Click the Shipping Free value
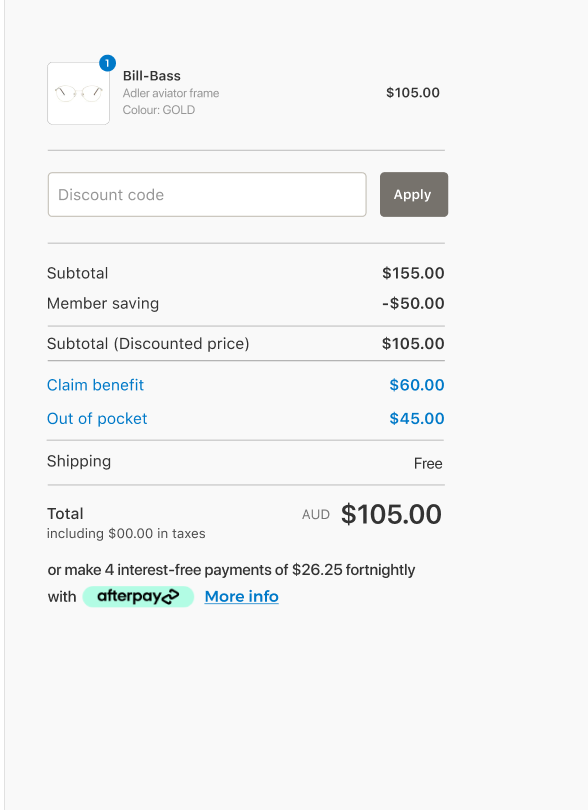This screenshot has width=588, height=810. tap(428, 463)
